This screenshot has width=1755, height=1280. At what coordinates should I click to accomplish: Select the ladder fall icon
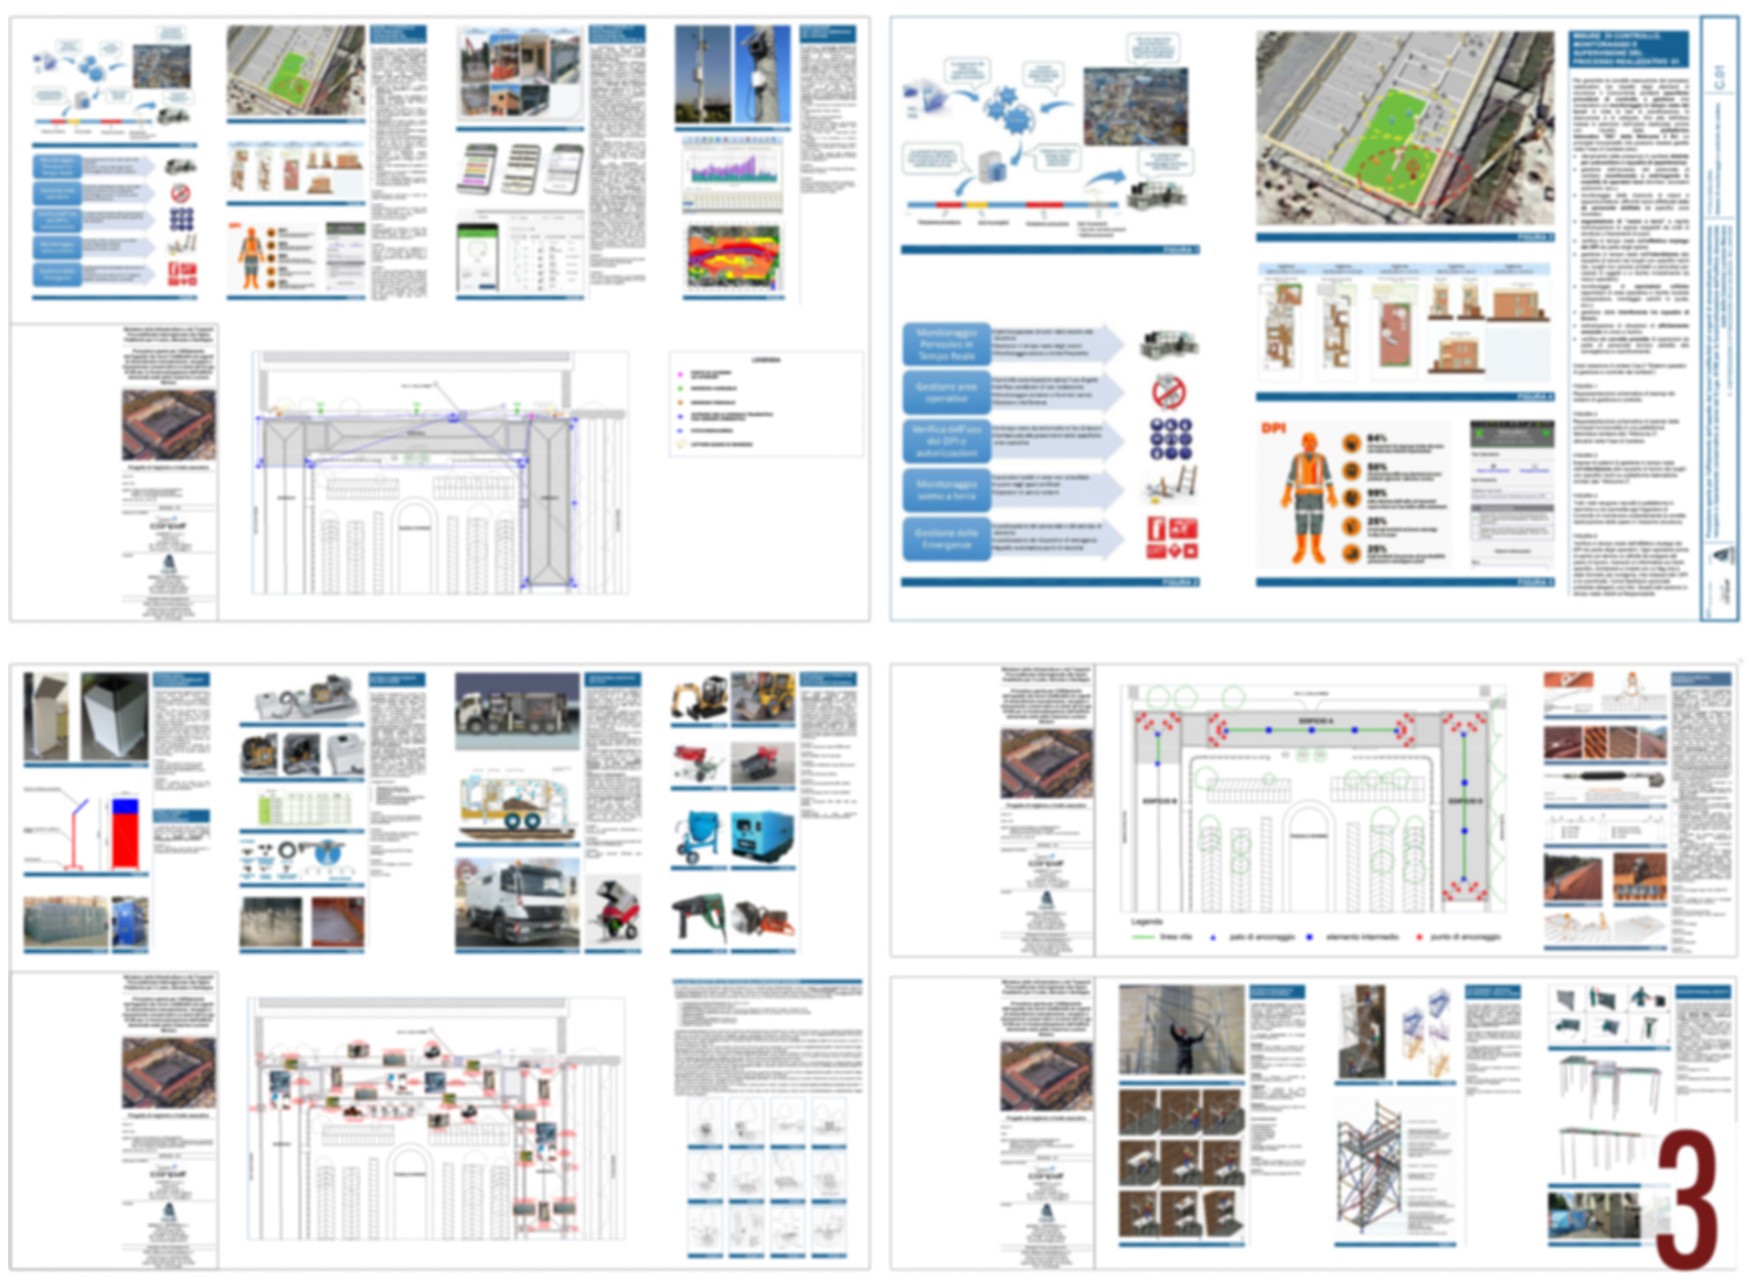pos(1170,485)
